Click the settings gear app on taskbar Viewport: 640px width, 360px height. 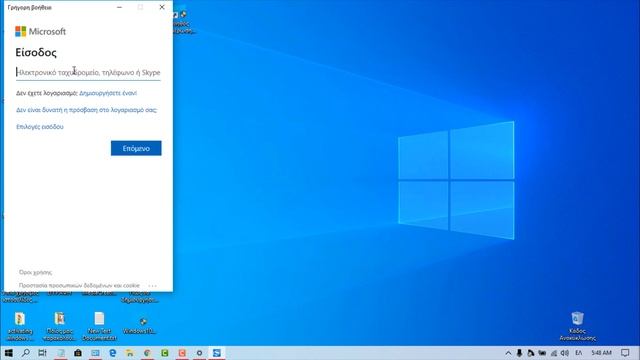point(199,353)
